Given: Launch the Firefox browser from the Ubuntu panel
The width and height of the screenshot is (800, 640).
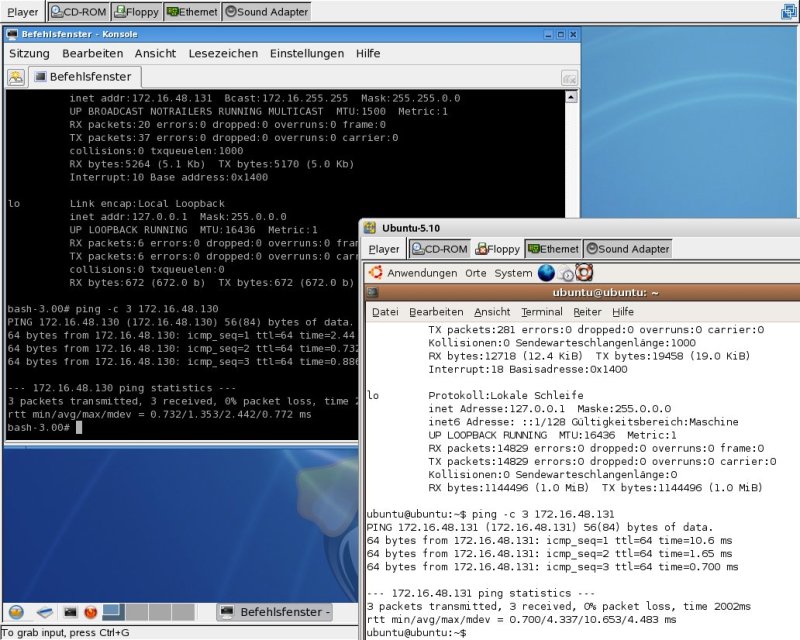Looking at the screenshot, I should 546,273.
